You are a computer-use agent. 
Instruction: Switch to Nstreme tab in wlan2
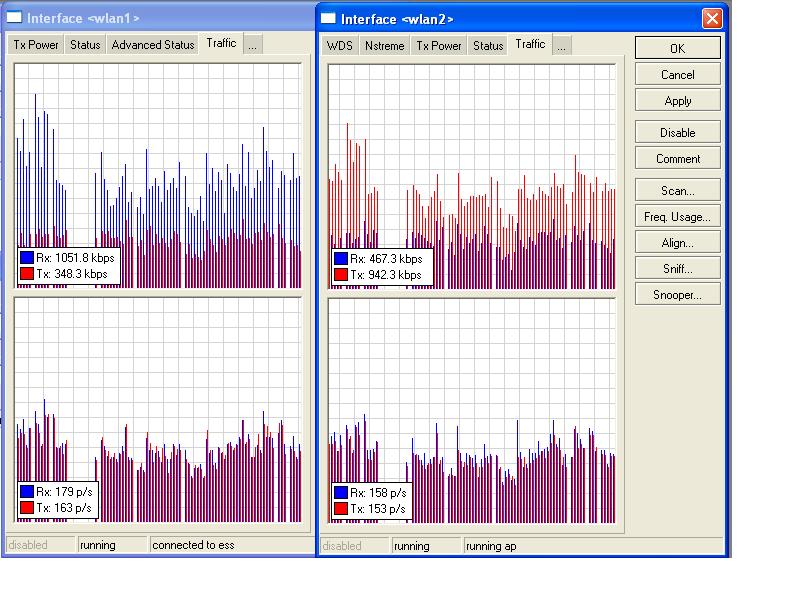click(384, 46)
